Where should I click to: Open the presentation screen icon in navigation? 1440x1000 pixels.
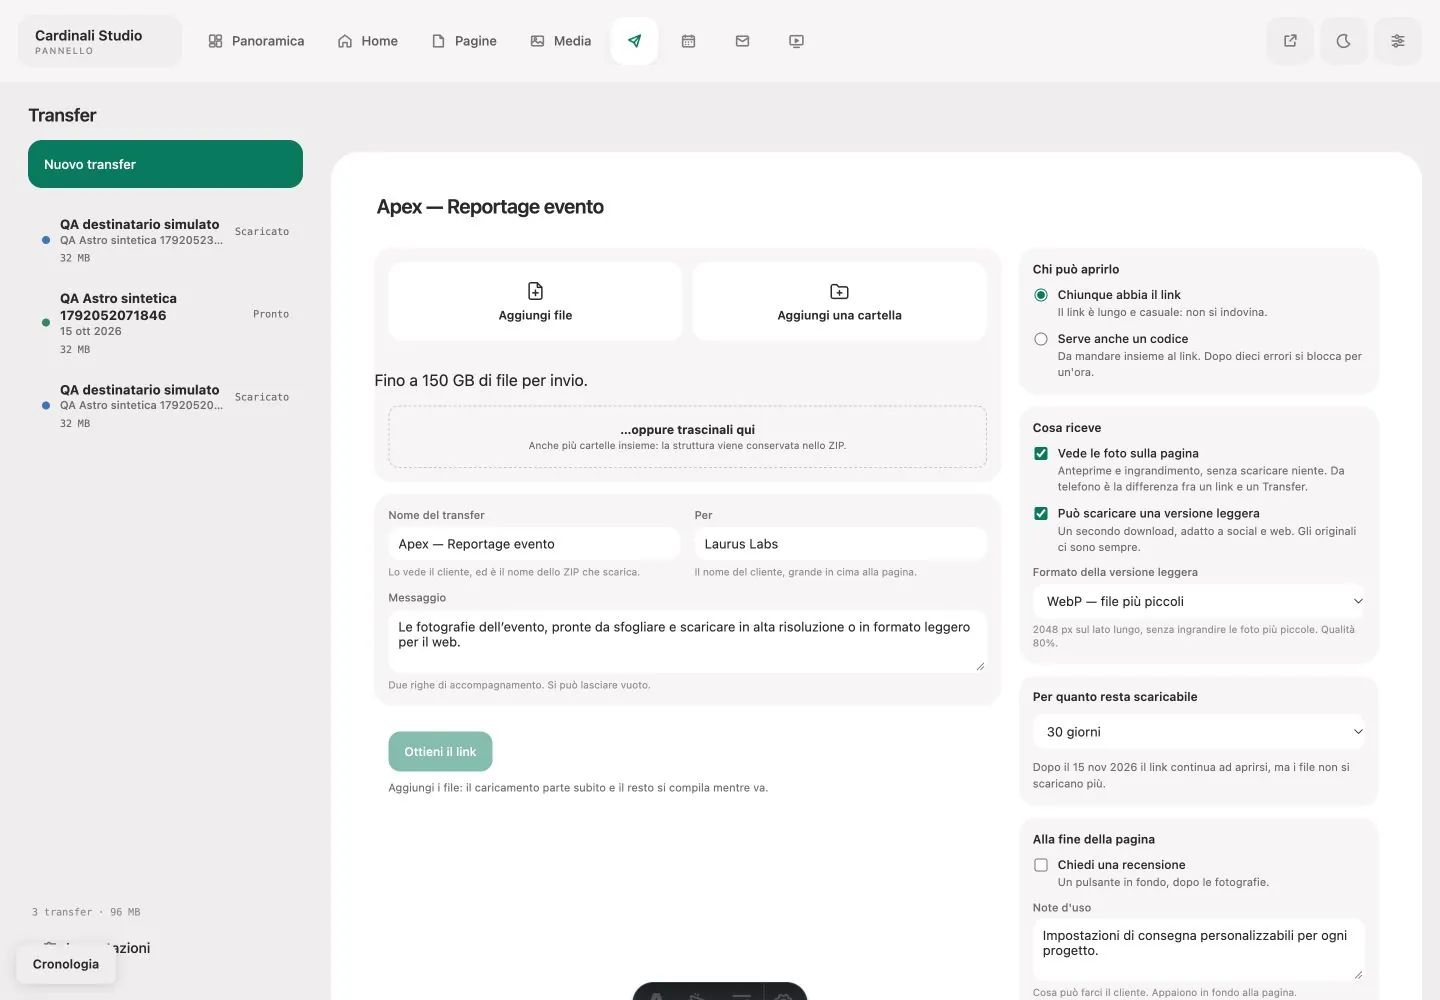796,41
